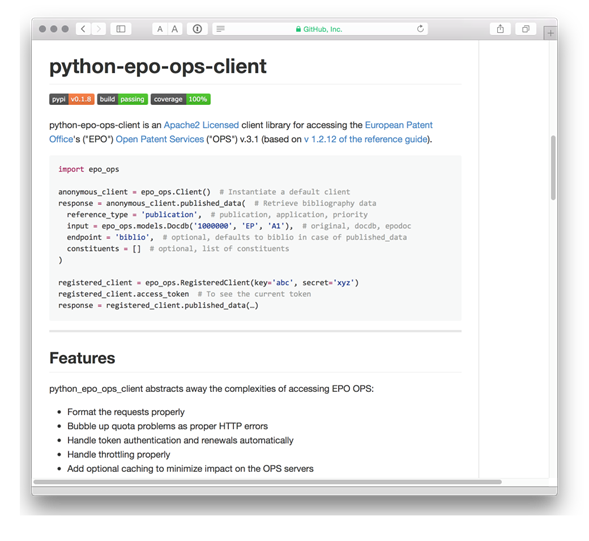This screenshot has height=541, width=589.
Task: Click 'Handle token authentication' bullet
Action: click(x=180, y=440)
